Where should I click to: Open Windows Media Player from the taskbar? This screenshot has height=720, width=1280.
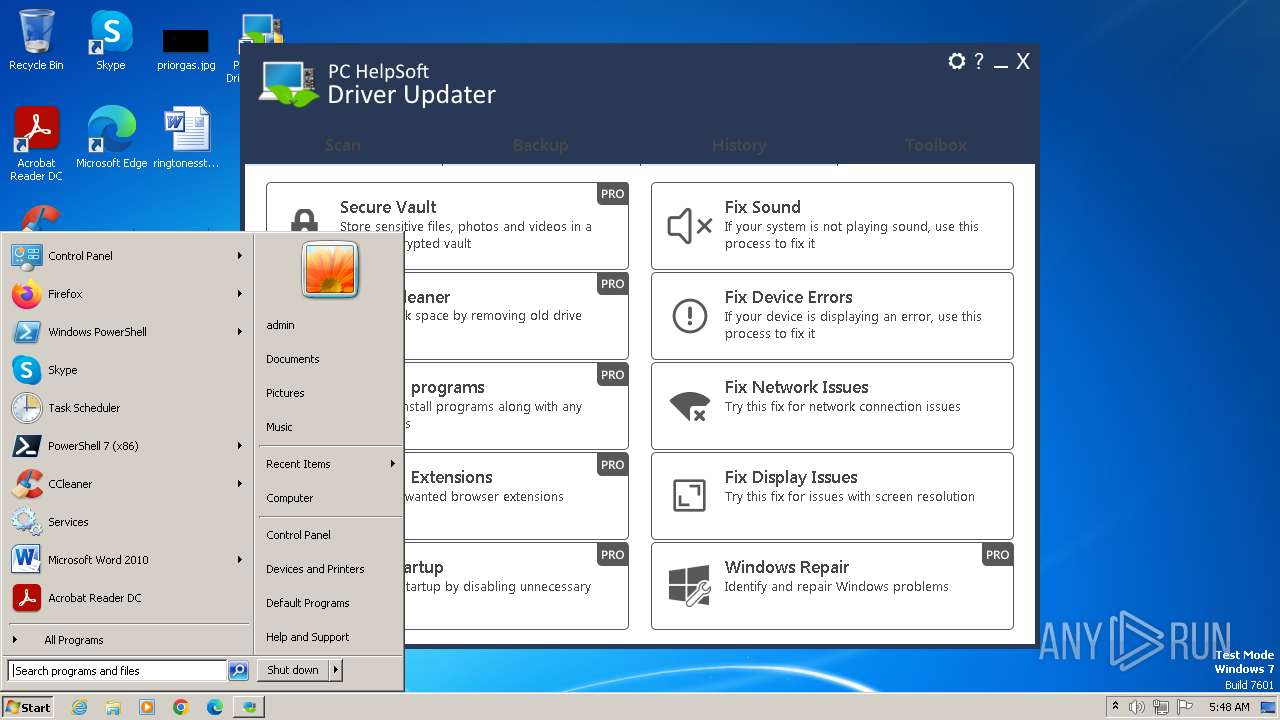(147, 707)
